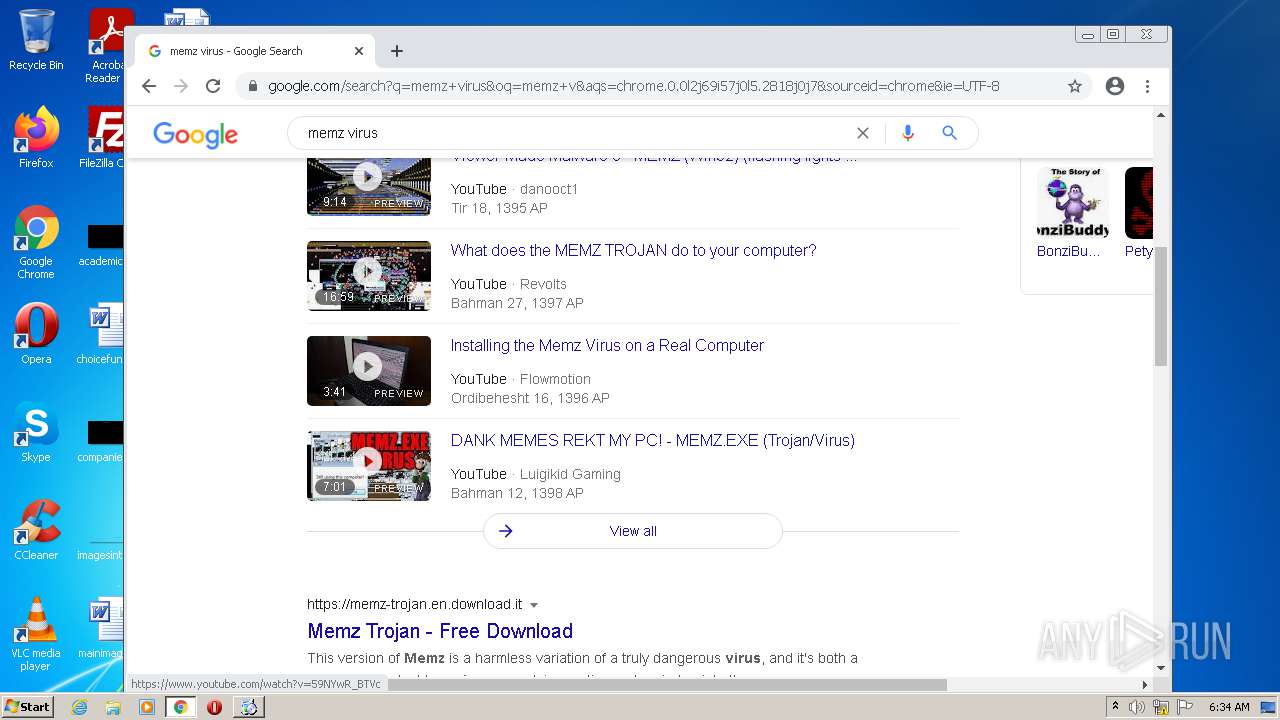Click the volume speaker tray icon
Image resolution: width=1280 pixels, height=720 pixels.
pos(1137,707)
